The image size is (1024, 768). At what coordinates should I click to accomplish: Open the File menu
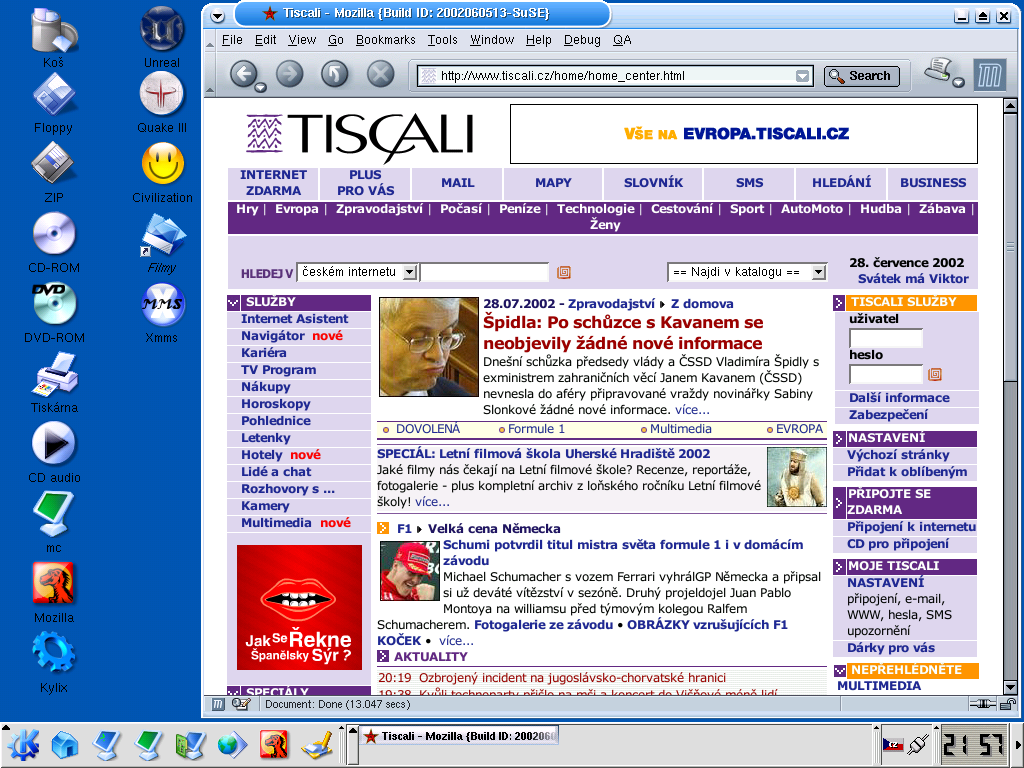coord(232,40)
